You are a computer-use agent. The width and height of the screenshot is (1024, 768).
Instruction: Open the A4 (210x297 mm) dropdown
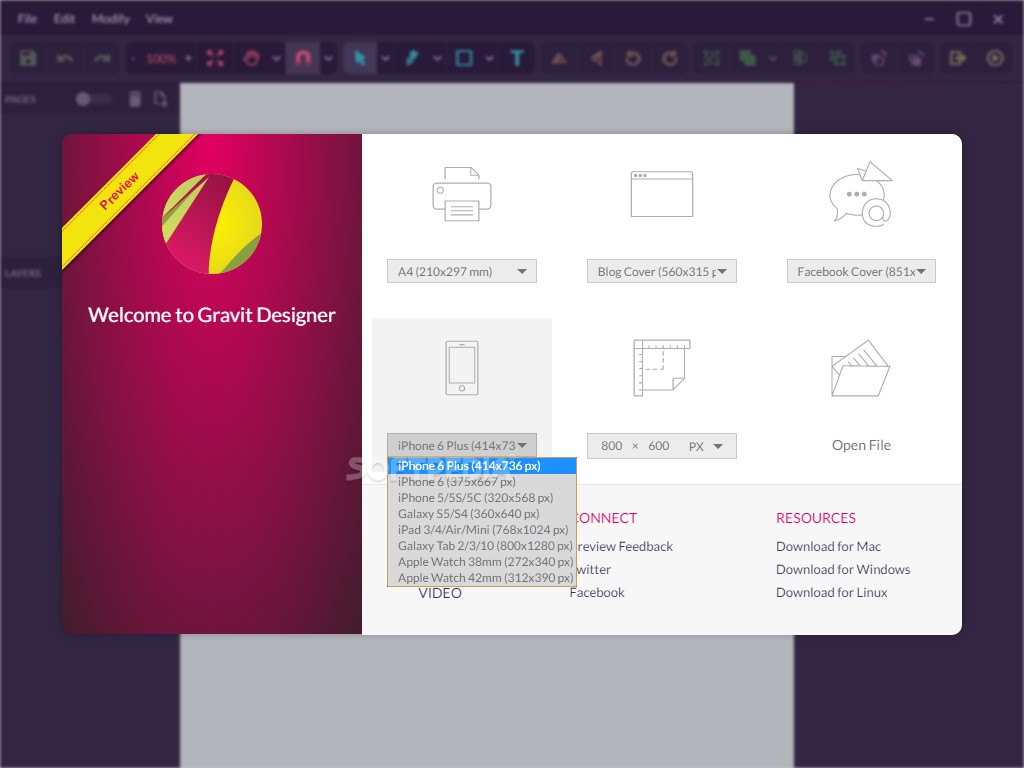462,271
